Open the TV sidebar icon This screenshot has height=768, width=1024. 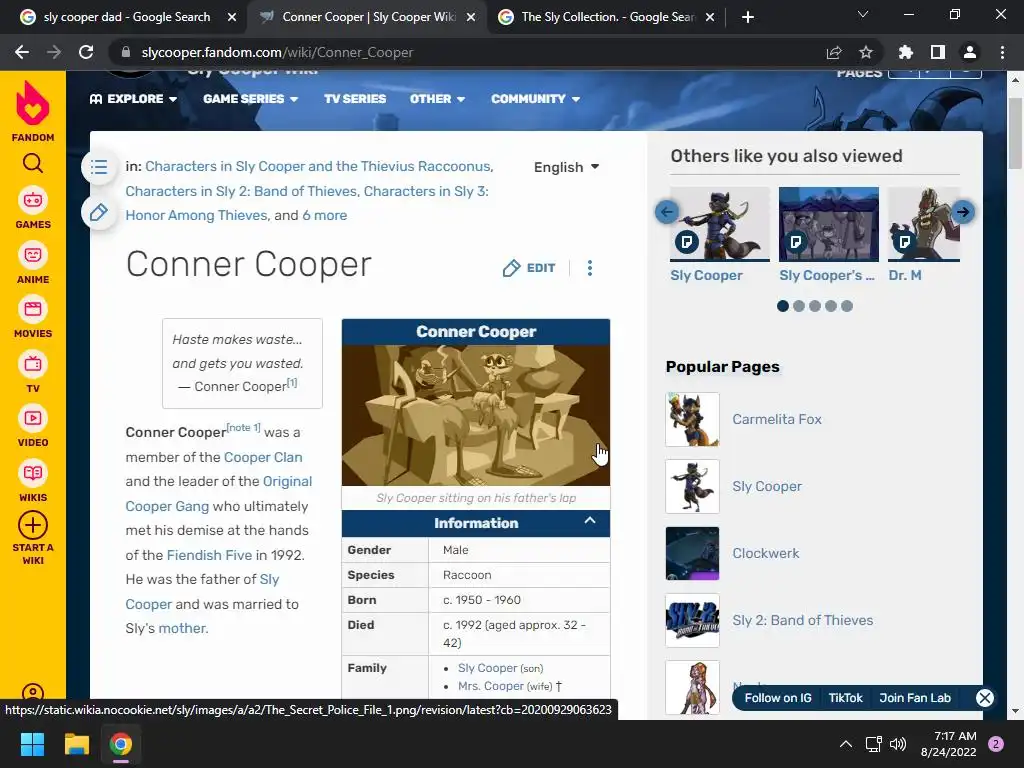(x=33, y=364)
